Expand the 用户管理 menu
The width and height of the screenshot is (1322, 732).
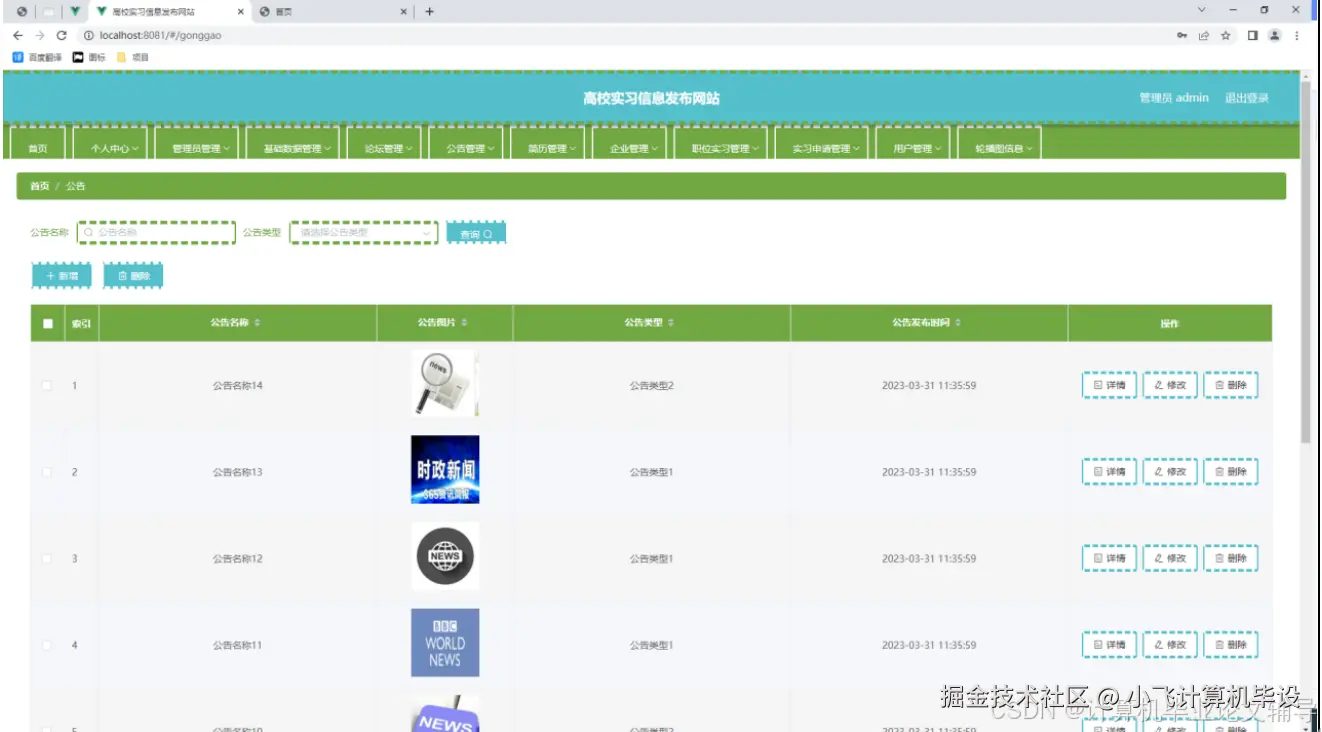tap(913, 142)
